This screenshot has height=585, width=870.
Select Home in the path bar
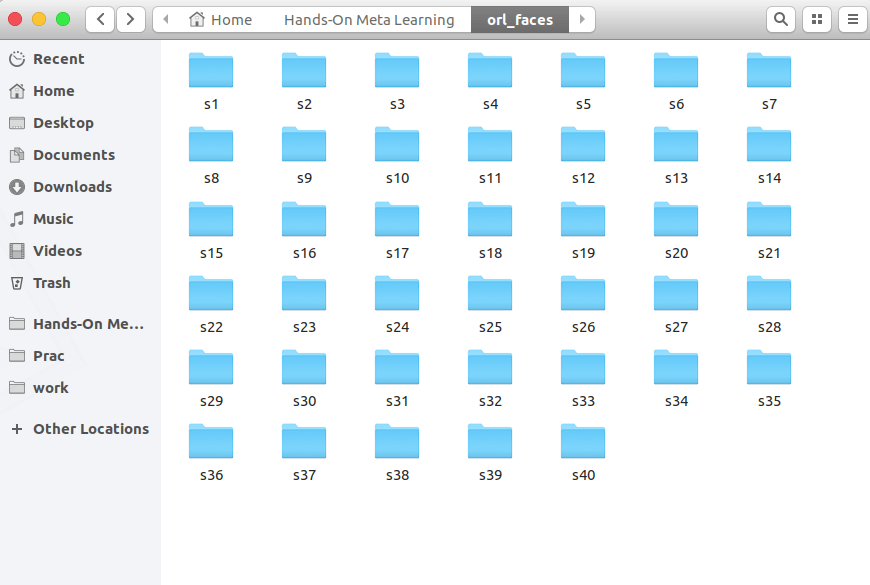(x=221, y=20)
